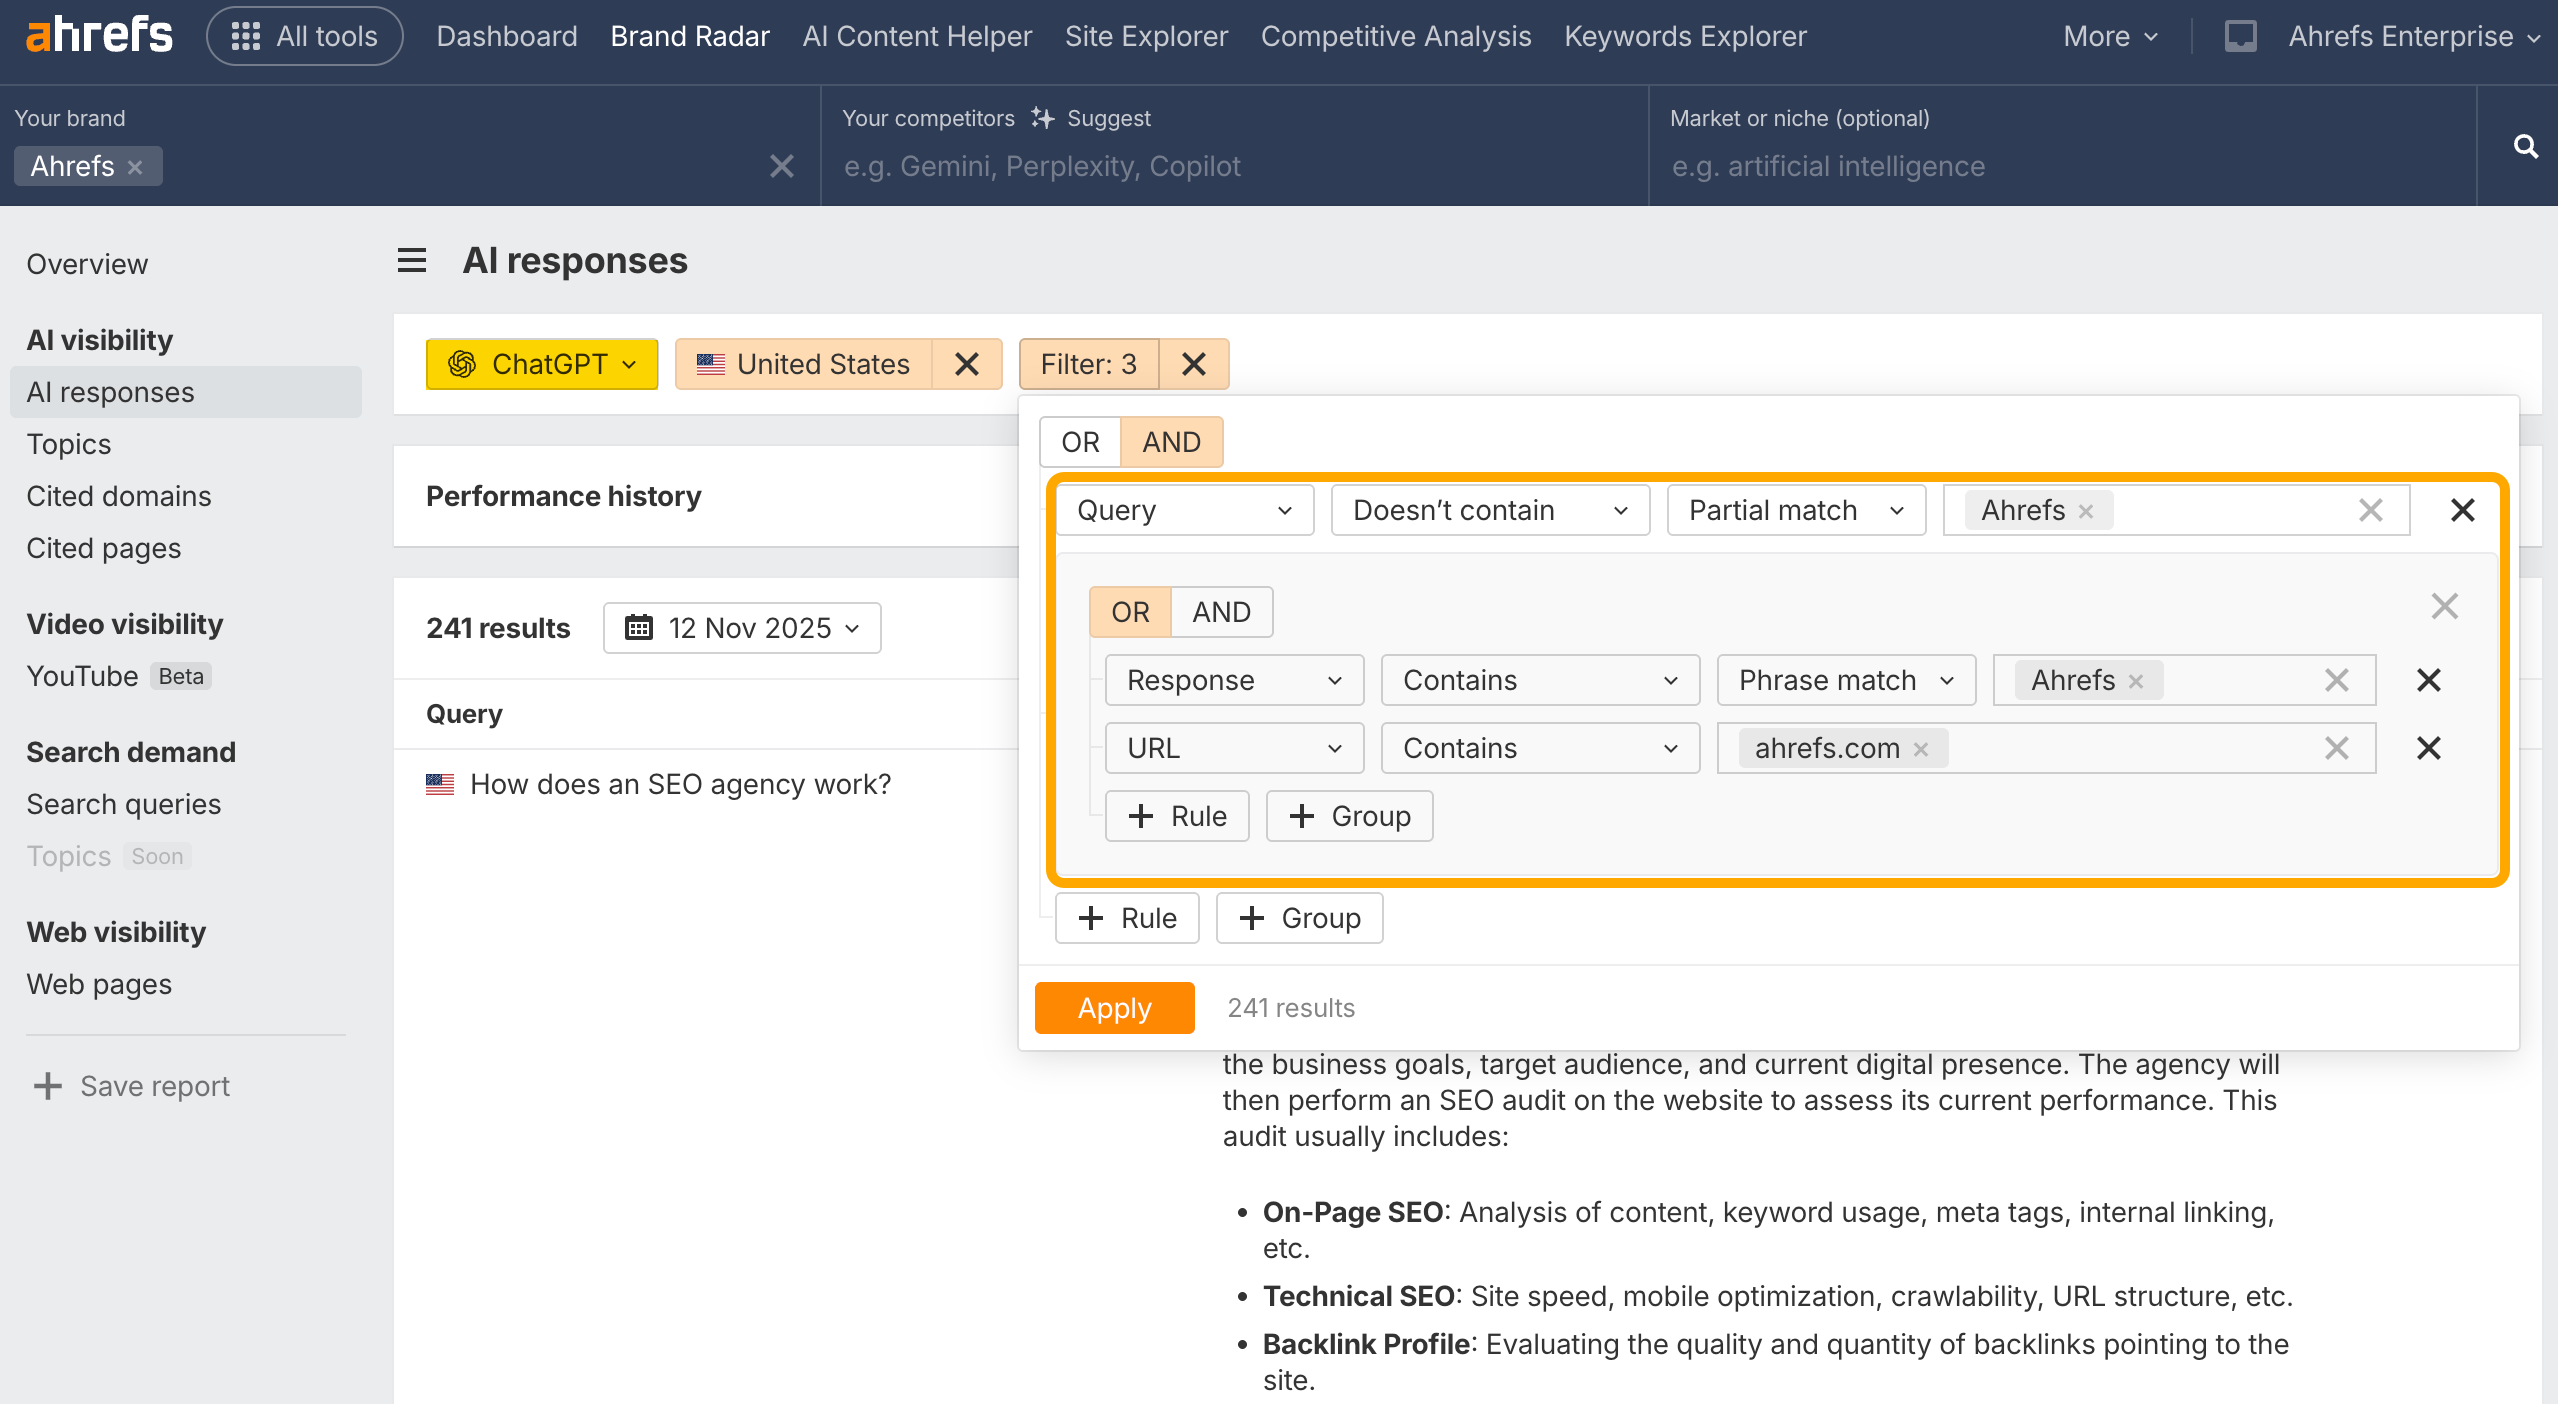
Task: Clear the Filter: 3 chip
Action: click(1193, 364)
